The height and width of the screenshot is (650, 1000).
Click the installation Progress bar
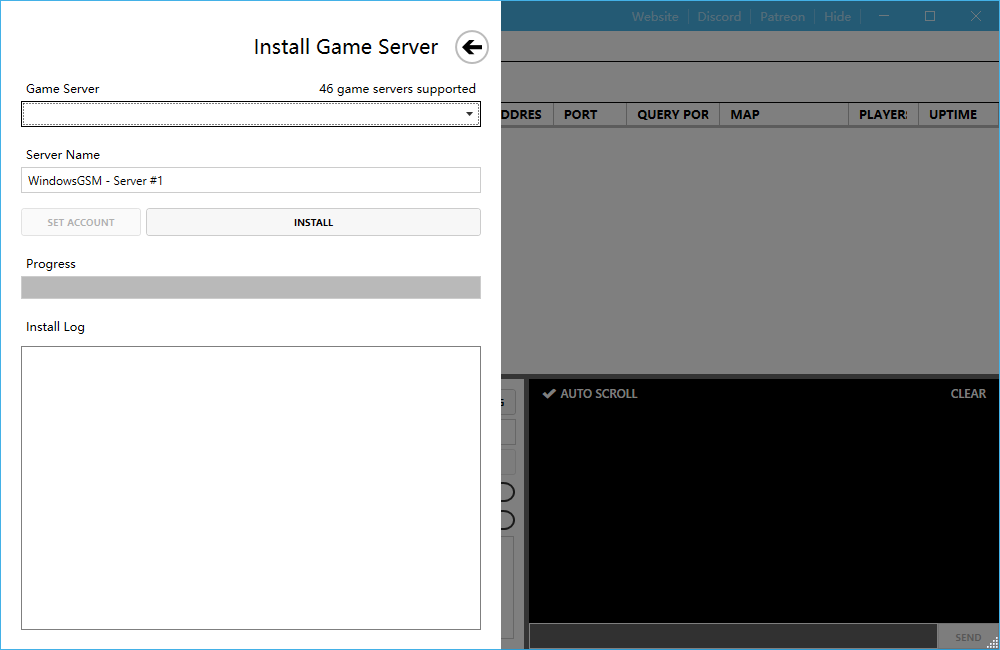pyautogui.click(x=250, y=287)
